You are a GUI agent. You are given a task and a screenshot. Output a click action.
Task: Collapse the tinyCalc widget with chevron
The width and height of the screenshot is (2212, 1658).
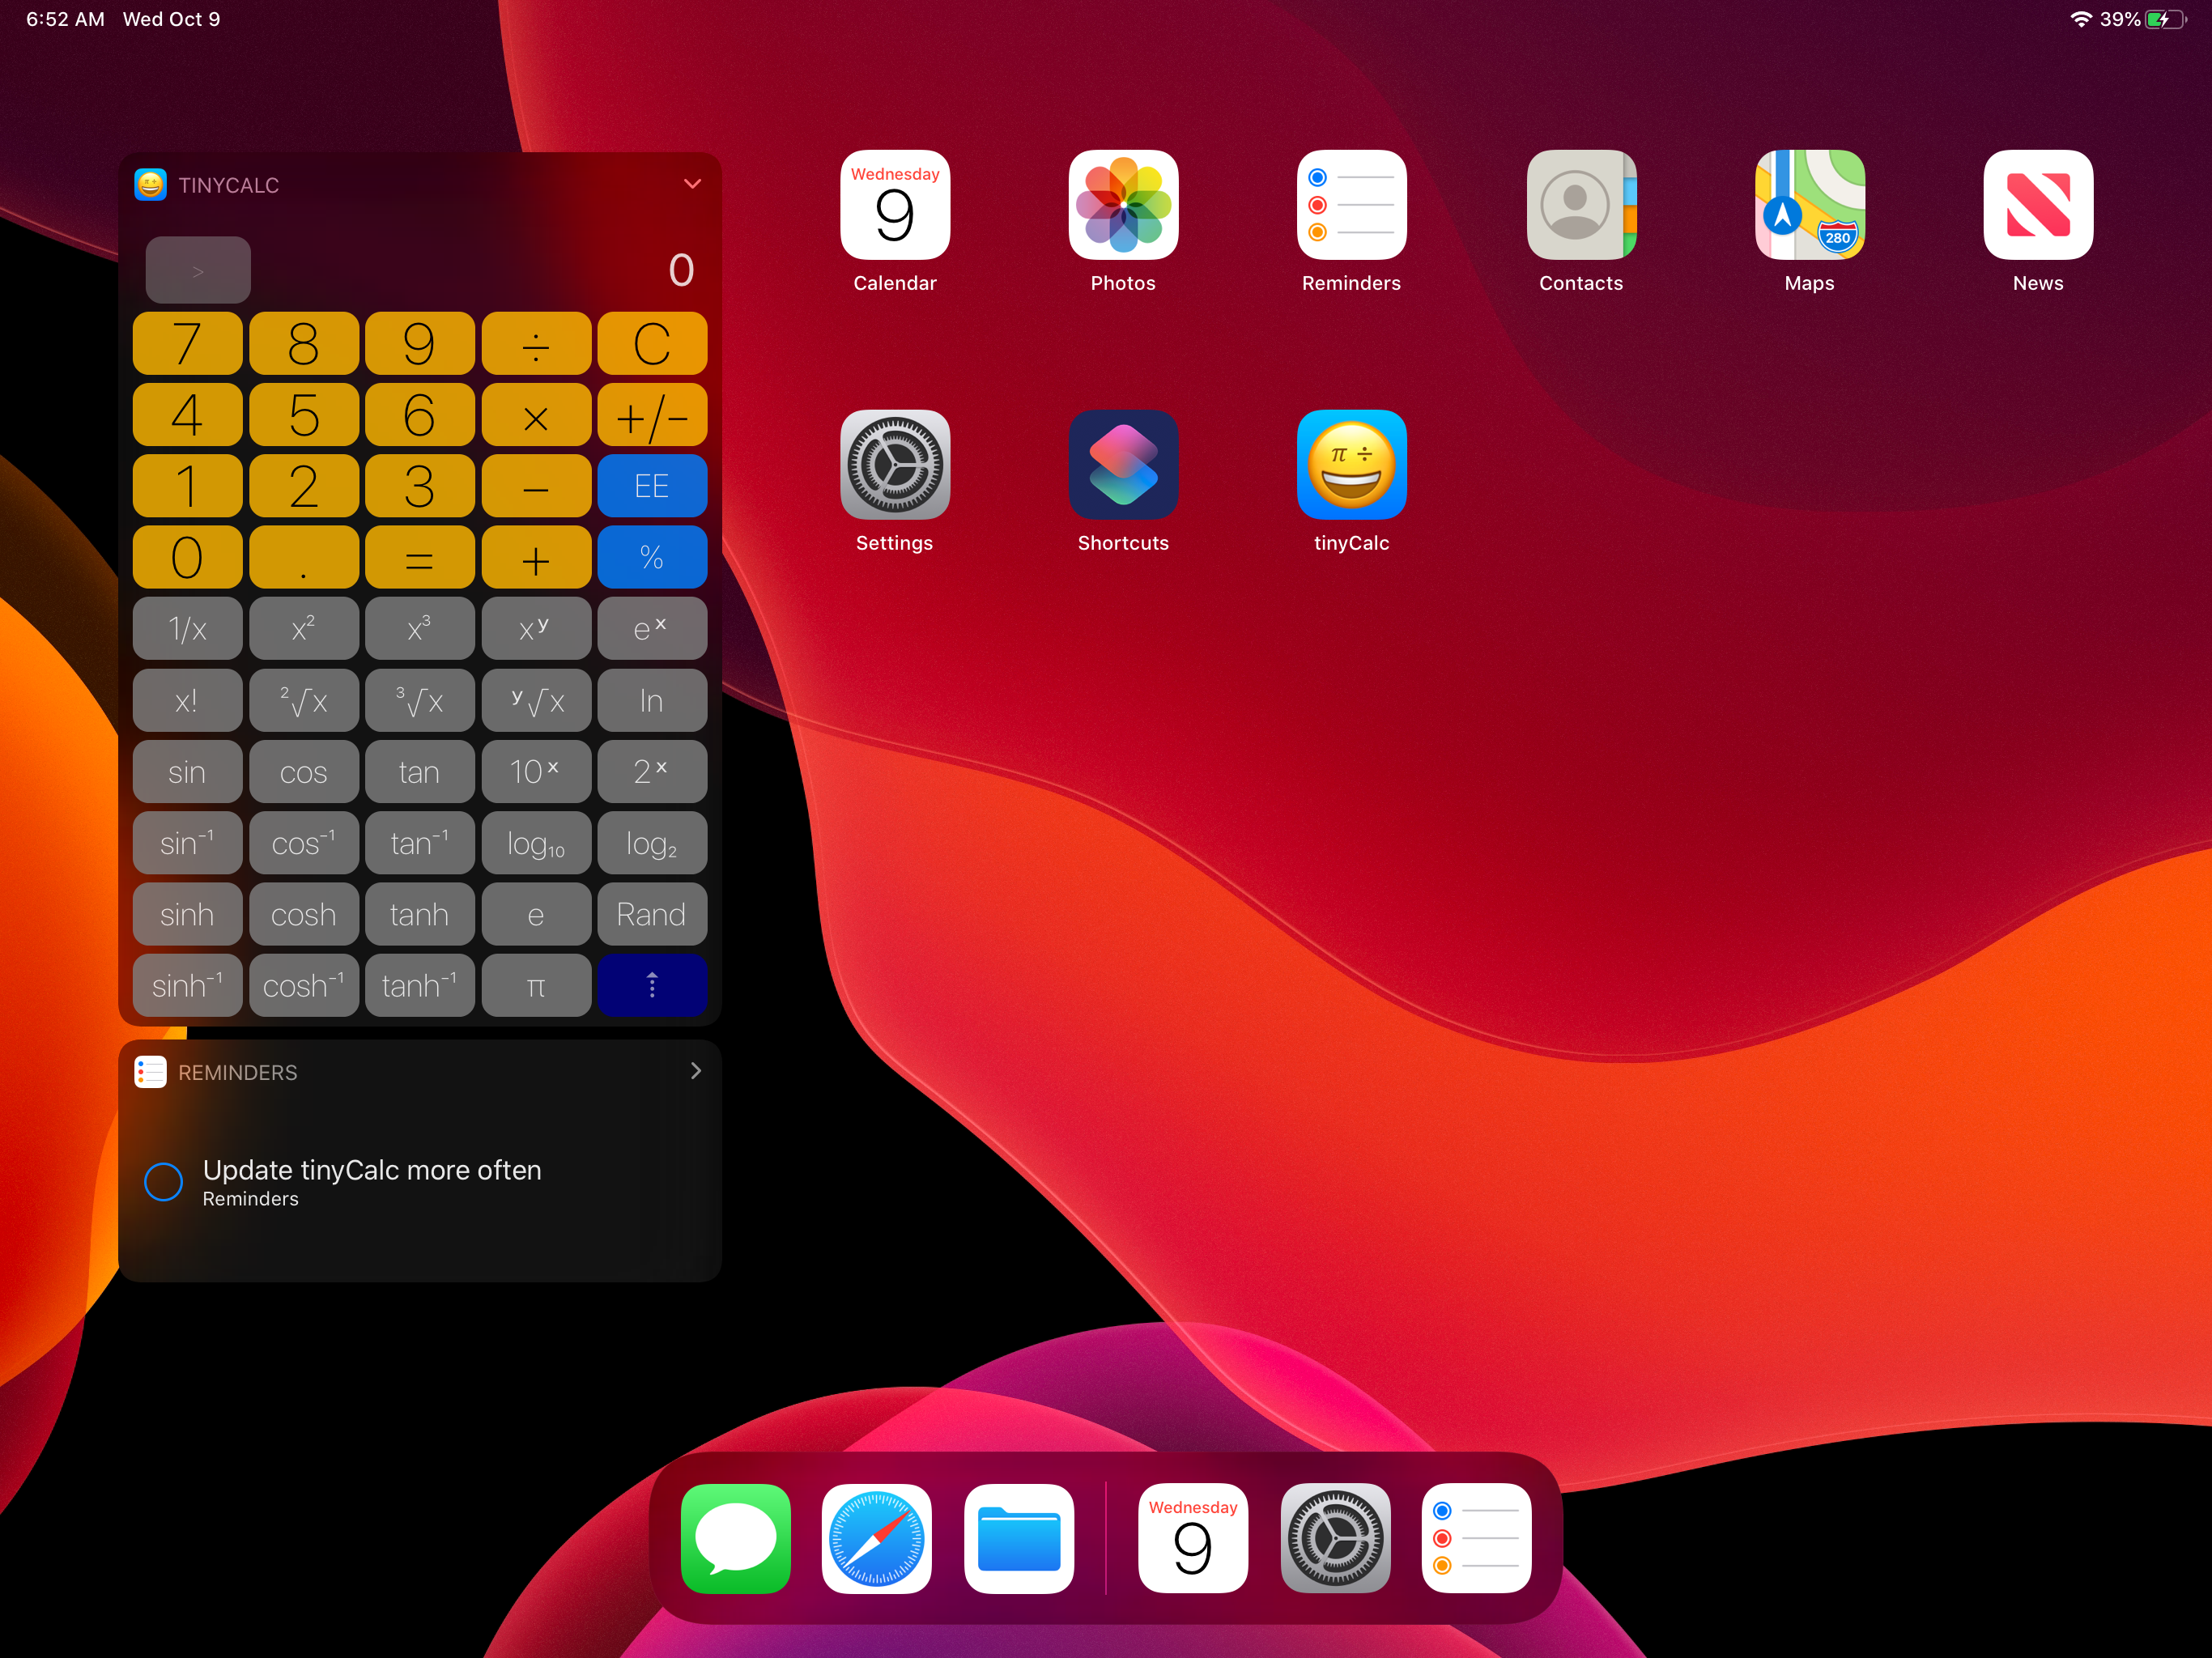(x=692, y=184)
